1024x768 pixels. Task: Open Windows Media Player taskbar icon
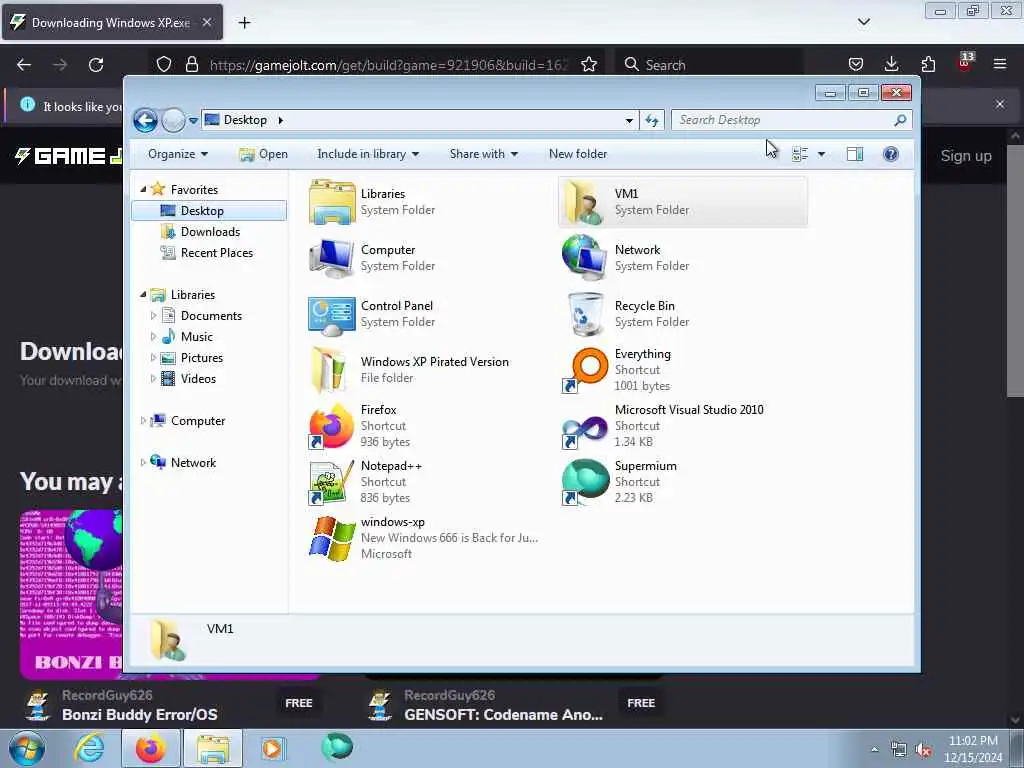pos(272,748)
